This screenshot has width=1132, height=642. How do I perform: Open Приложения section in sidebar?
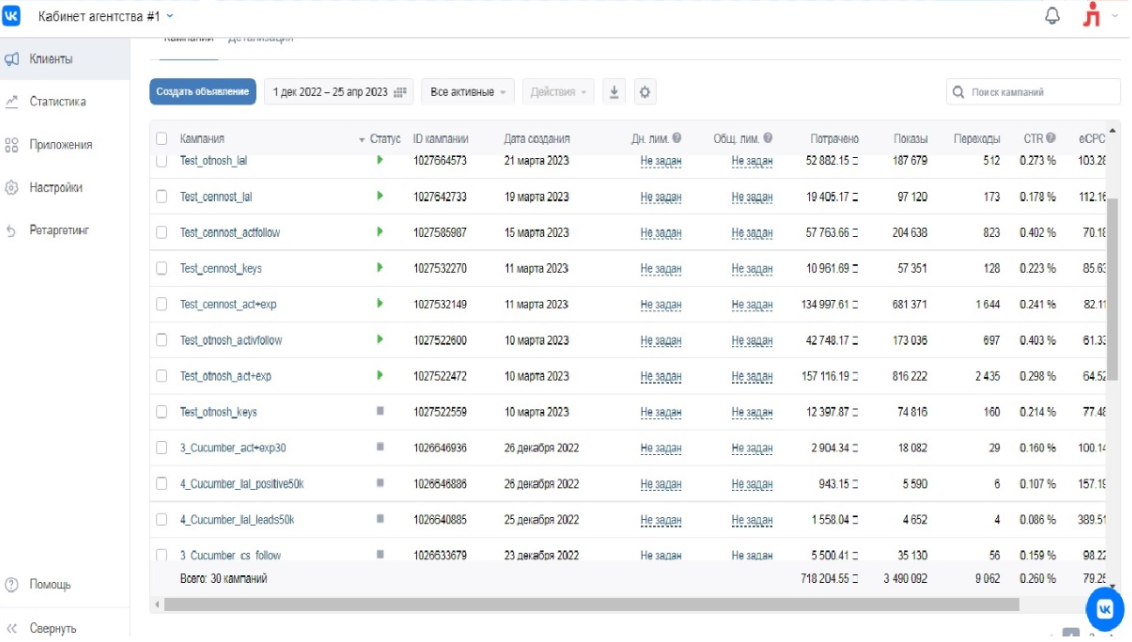[x=65, y=145]
